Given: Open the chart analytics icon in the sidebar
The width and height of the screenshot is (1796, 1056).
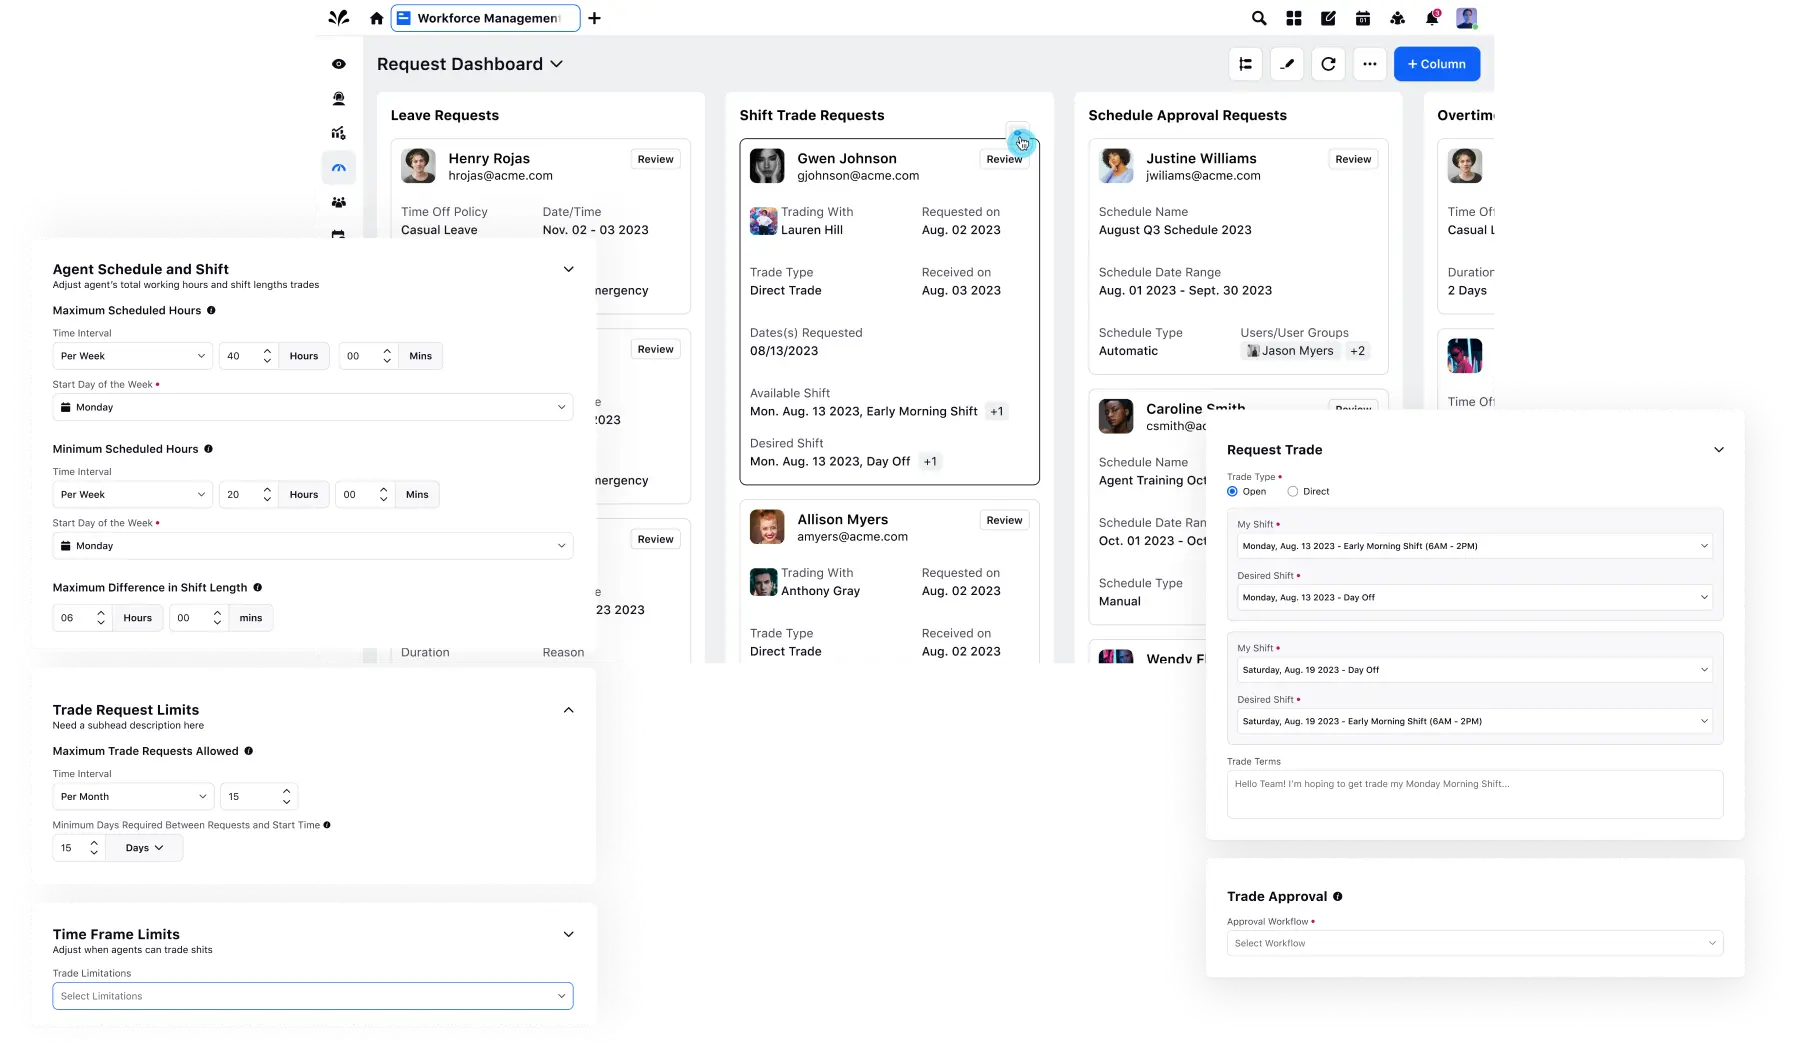Looking at the screenshot, I should (339, 133).
